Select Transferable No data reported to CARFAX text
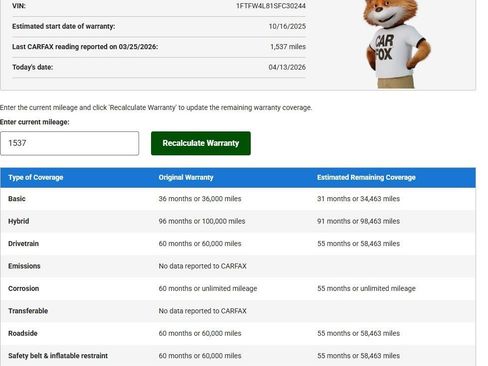Image resolution: width=488 pixels, height=366 pixels. coord(202,311)
